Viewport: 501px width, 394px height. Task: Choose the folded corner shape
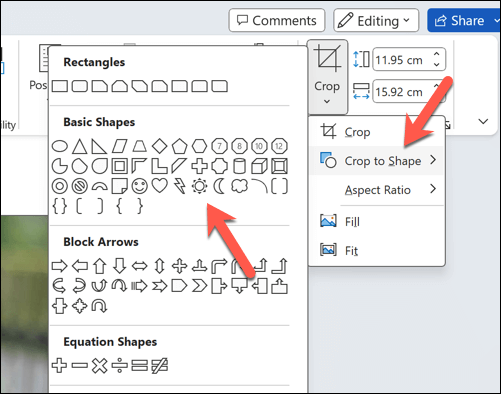click(120, 186)
